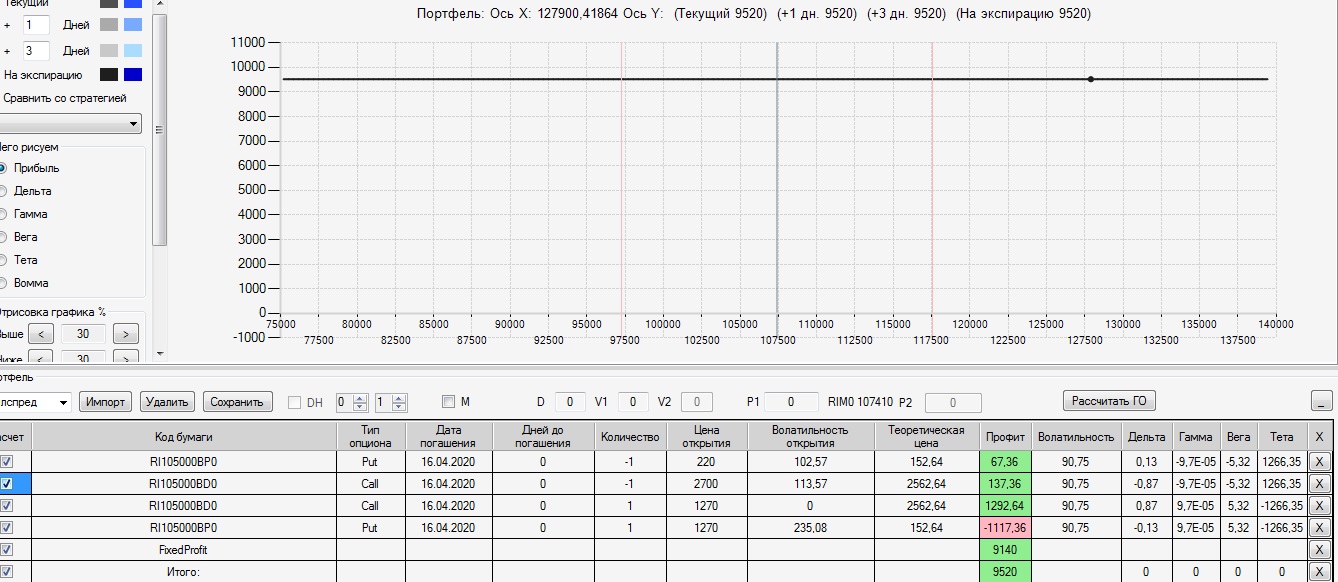Click the black dot marker on profit line
The width and height of the screenshot is (1338, 582).
click(x=1090, y=79)
